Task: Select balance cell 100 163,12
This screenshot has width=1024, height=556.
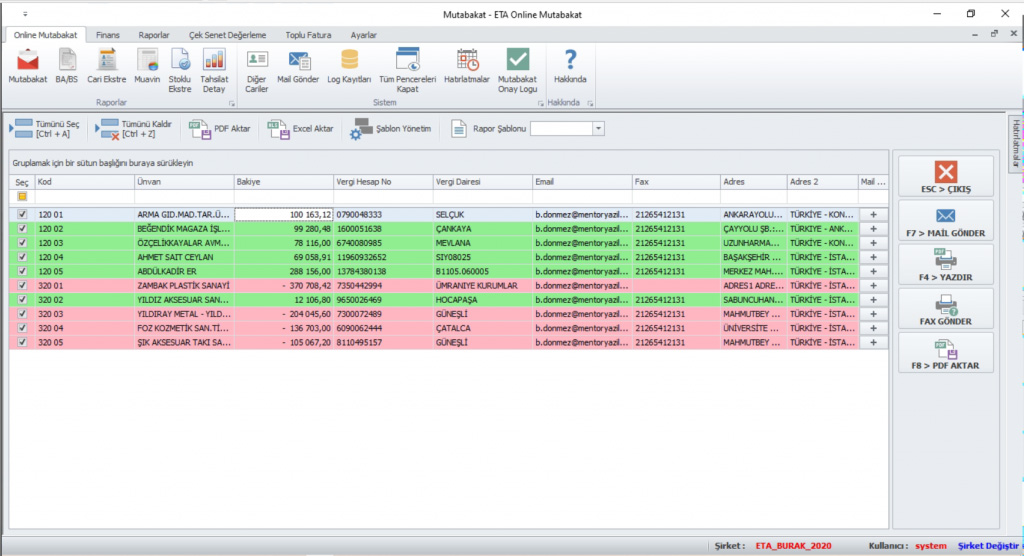Action: click(283, 214)
